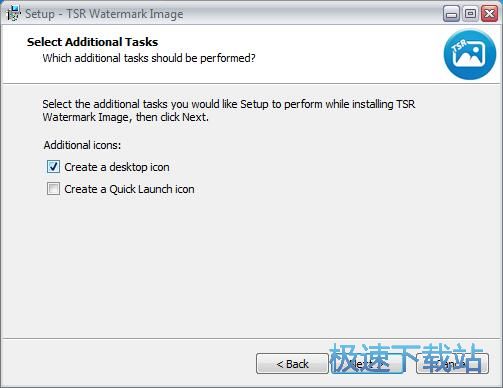Proceed with the Next button
The height and width of the screenshot is (388, 503).
(x=367, y=364)
